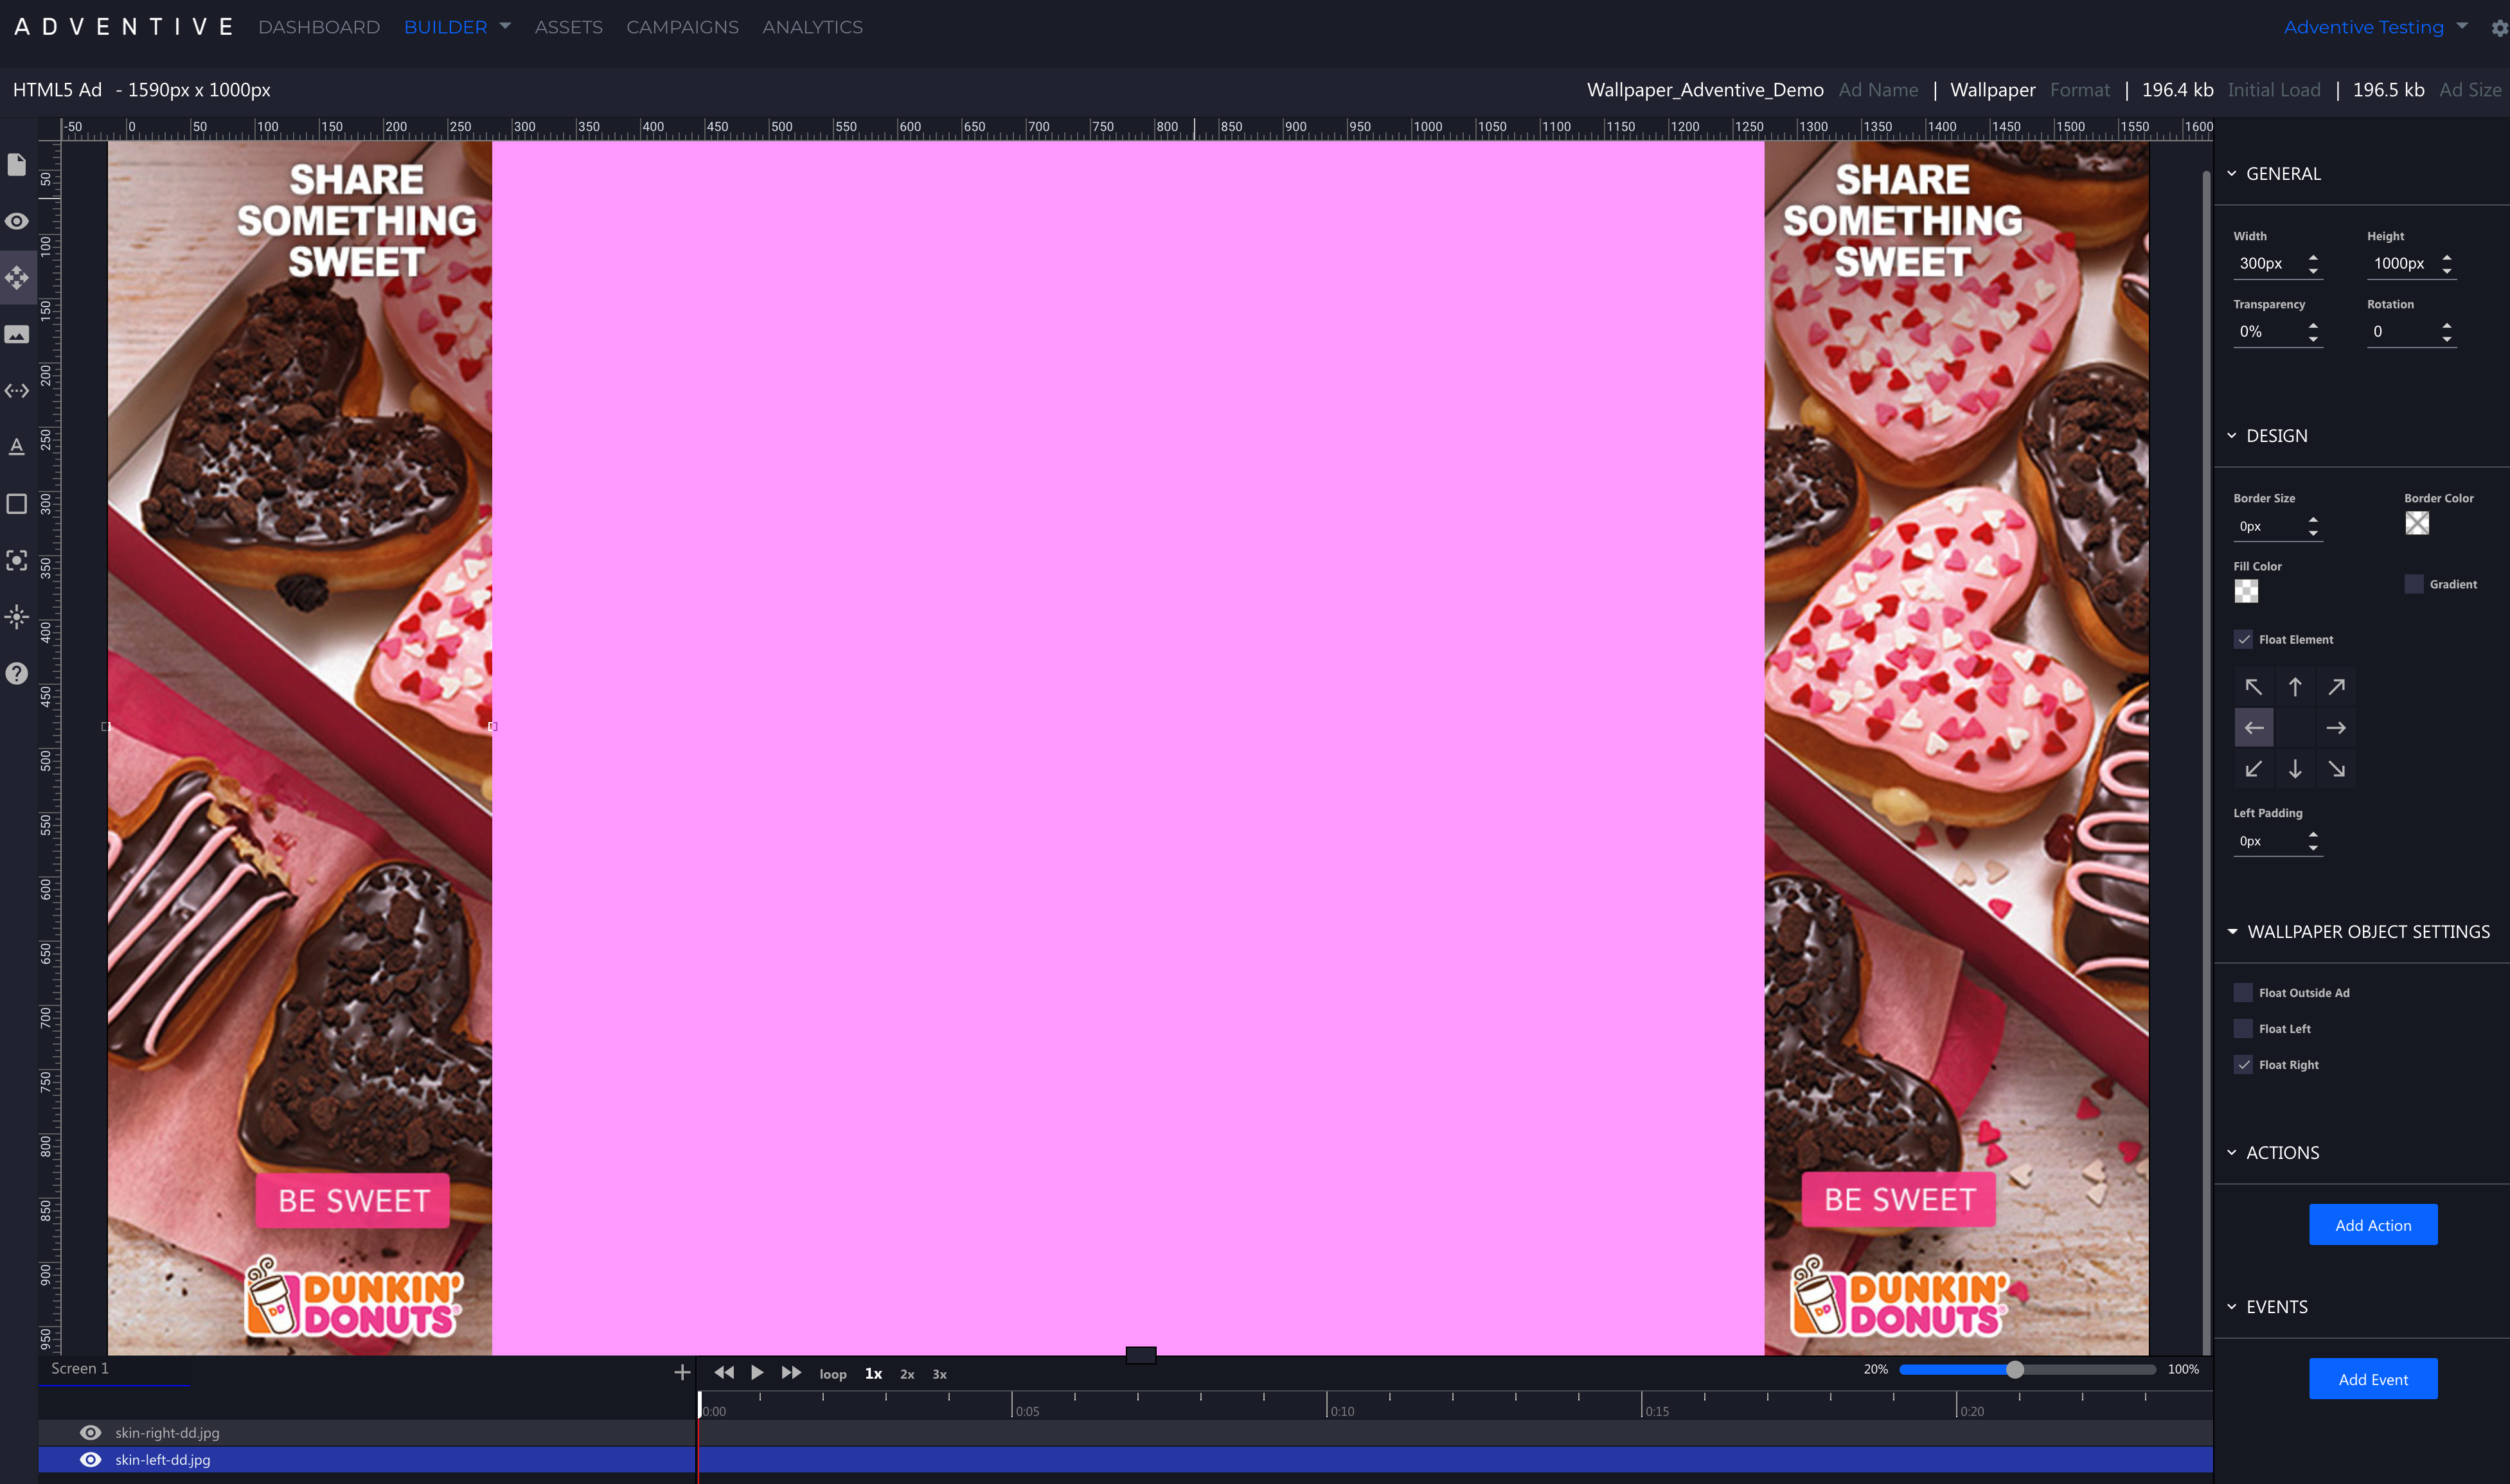Play the timeline animation
2510x1484 pixels.
(757, 1373)
